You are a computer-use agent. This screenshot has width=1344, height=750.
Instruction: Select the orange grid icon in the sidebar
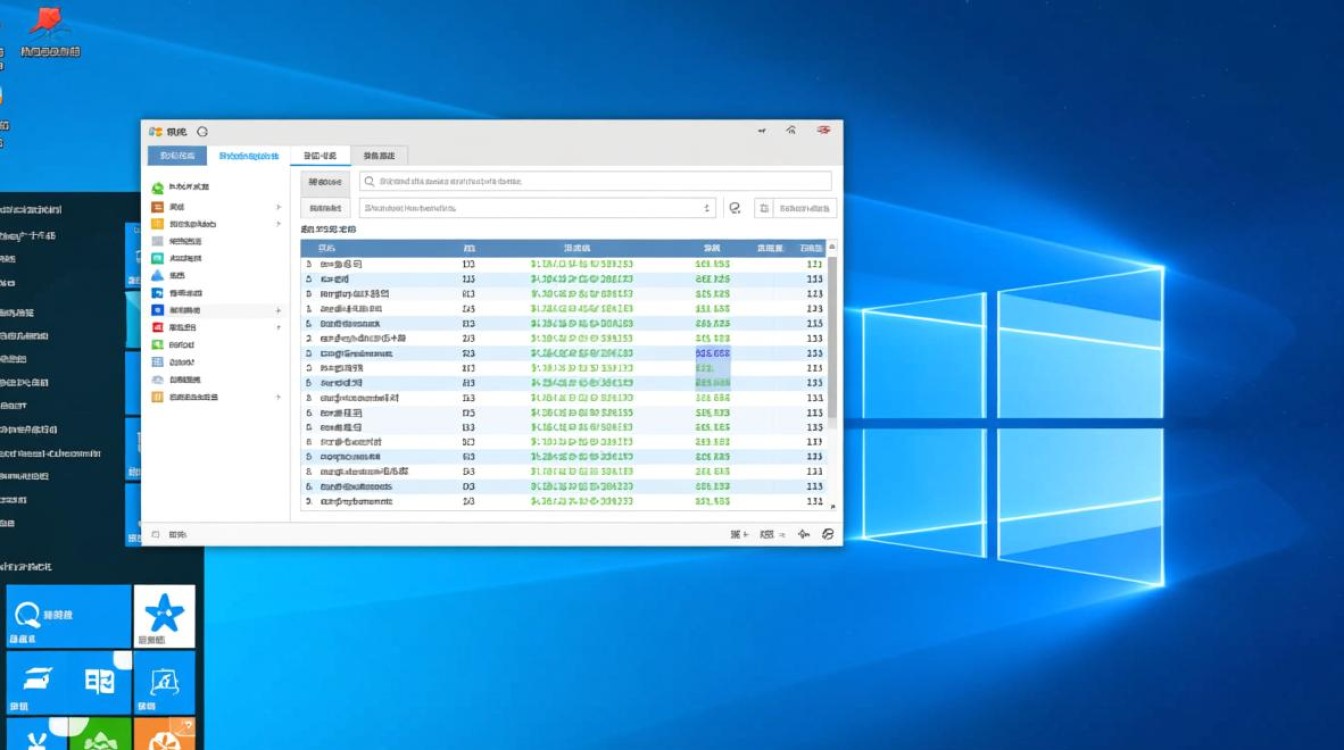[158, 224]
